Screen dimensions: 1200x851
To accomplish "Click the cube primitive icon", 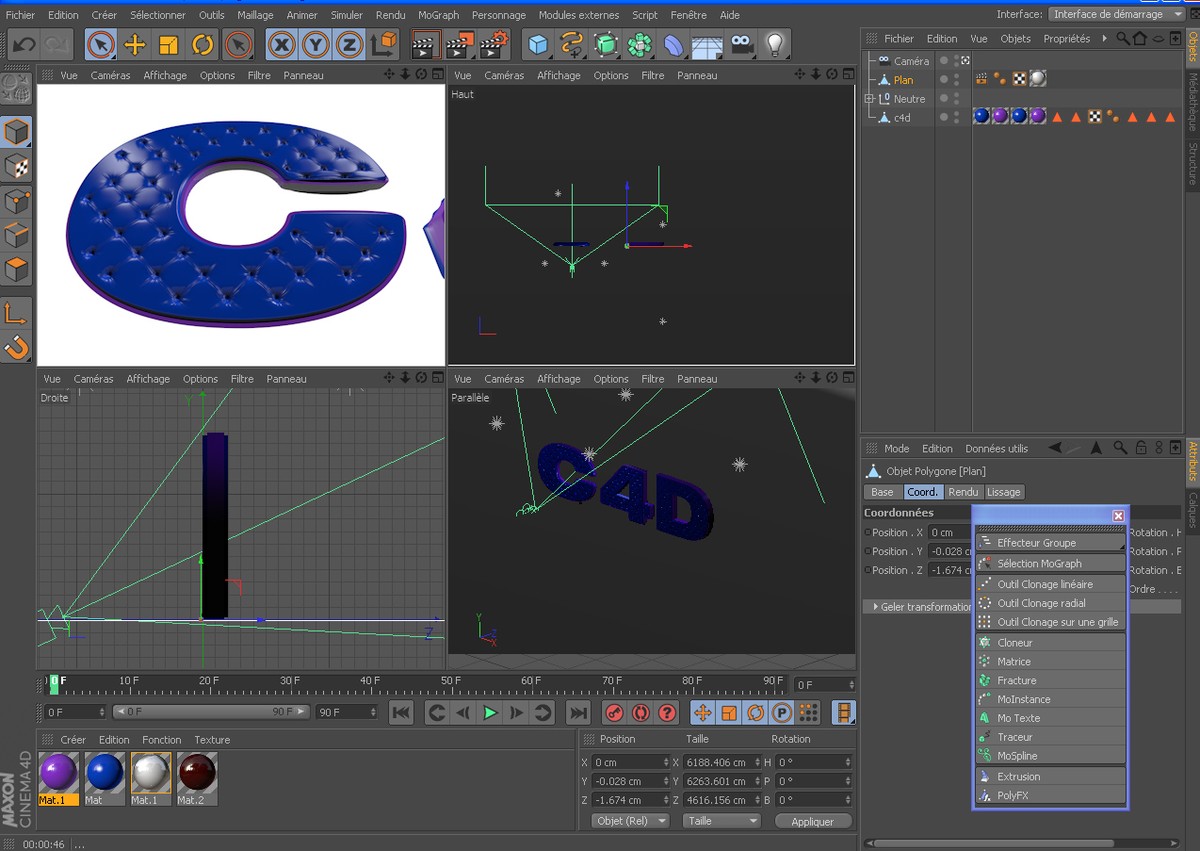I will (539, 45).
